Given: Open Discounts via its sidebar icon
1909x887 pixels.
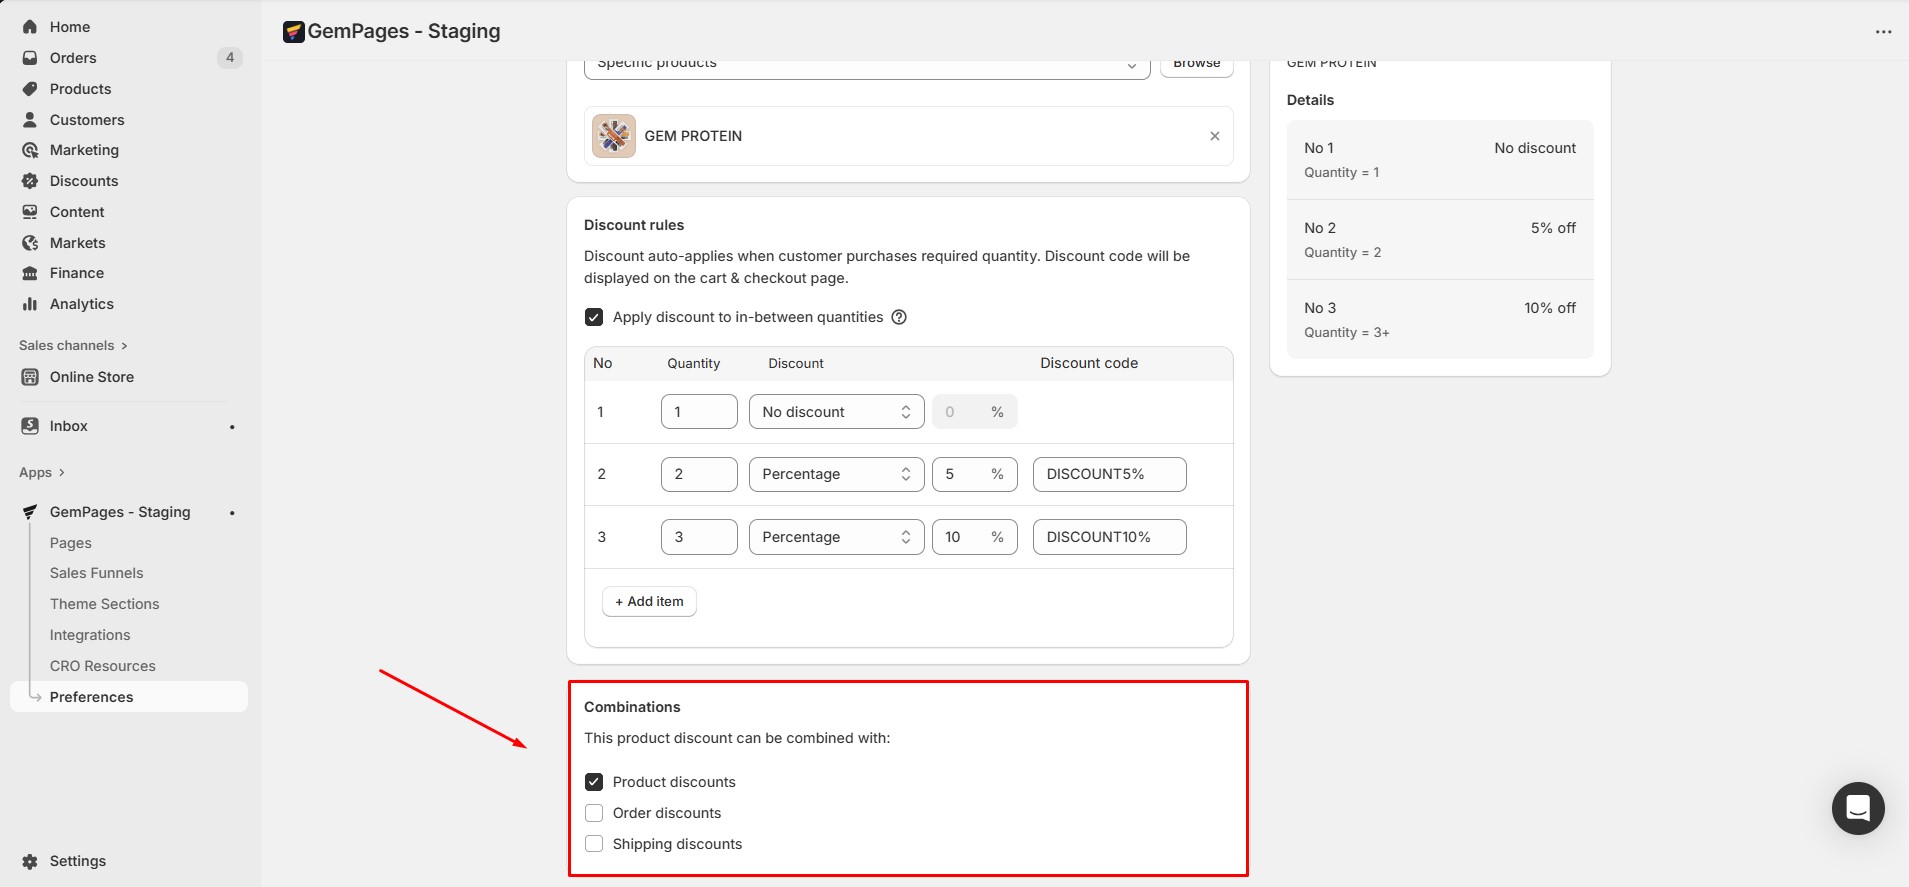Looking at the screenshot, I should (x=30, y=181).
